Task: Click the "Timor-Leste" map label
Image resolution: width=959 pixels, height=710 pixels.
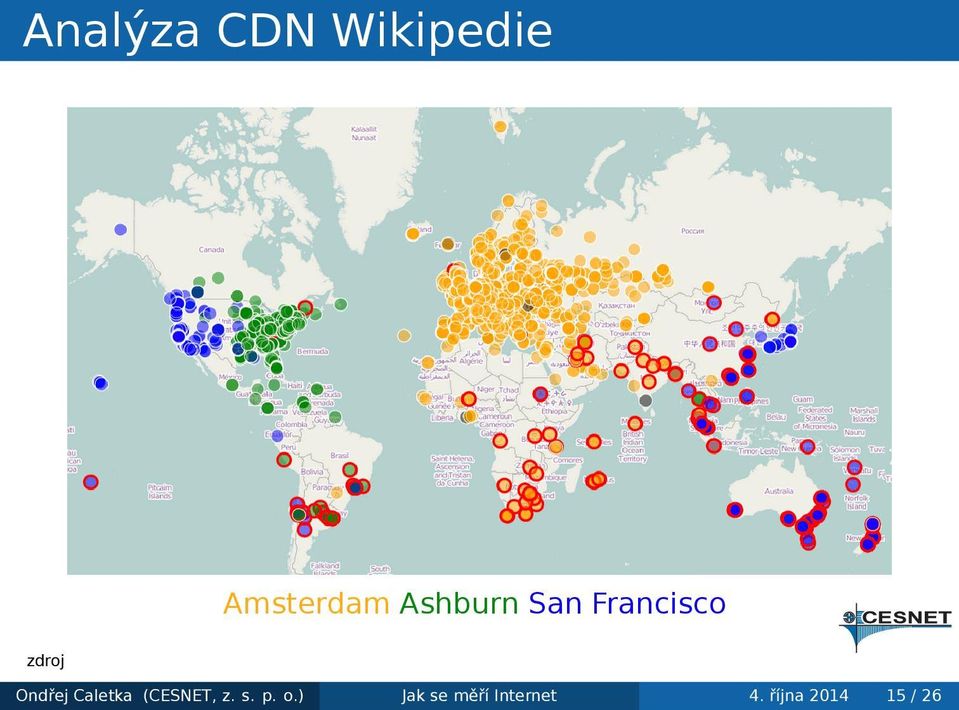Action: [758, 451]
